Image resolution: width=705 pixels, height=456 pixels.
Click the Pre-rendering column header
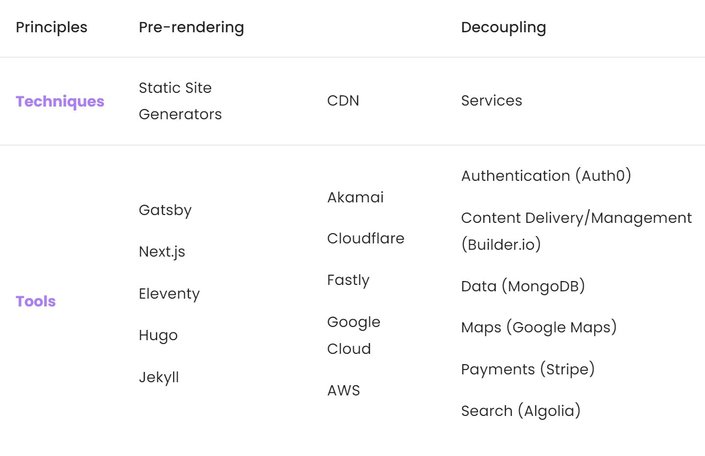point(192,27)
